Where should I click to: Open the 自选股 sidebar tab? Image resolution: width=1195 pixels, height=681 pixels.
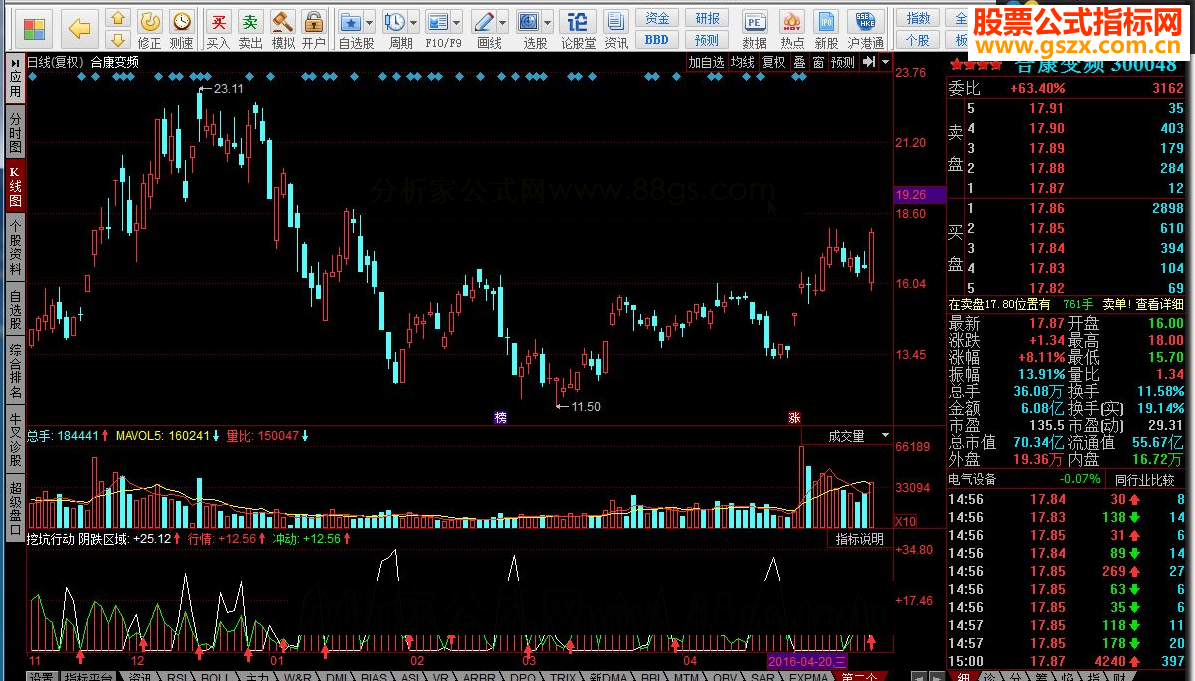(x=15, y=309)
